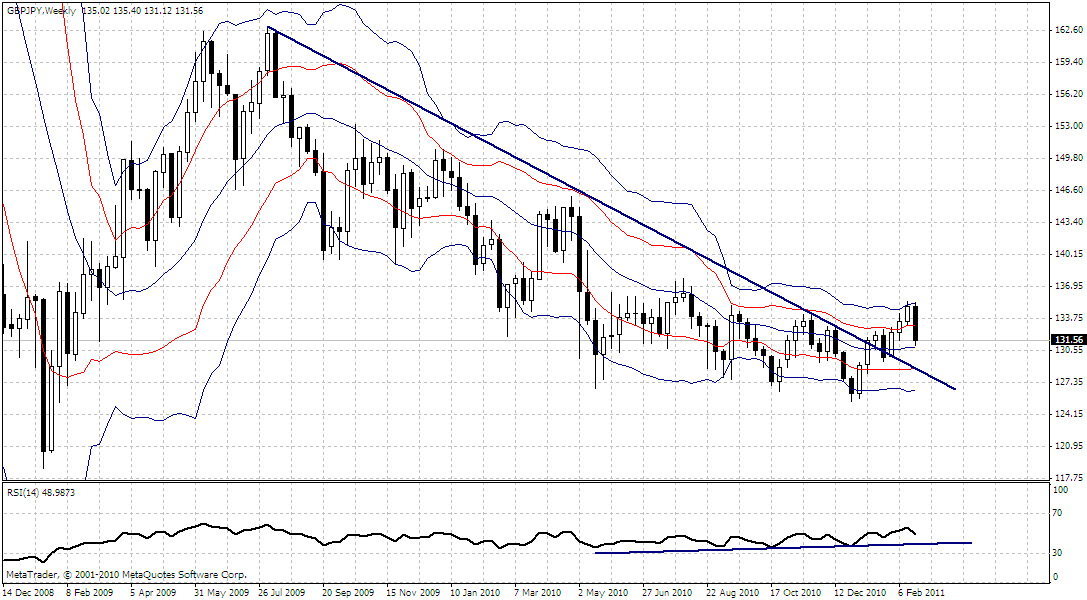Click the 31 May 2009 date label

pyautogui.click(x=220, y=592)
